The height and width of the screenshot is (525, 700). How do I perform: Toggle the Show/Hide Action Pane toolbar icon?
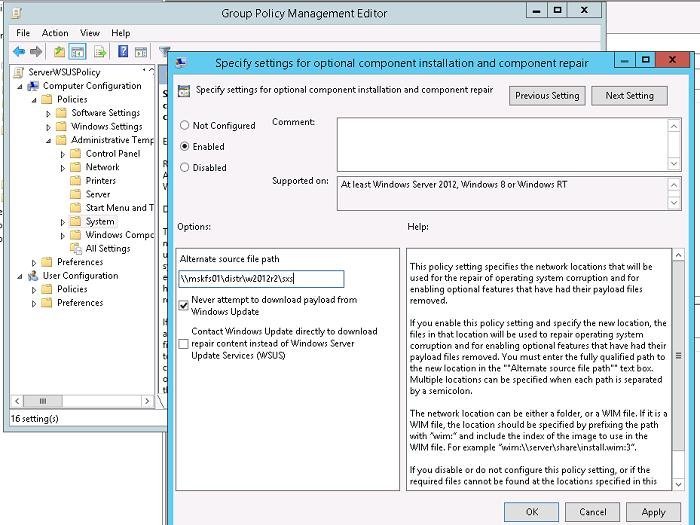141,52
